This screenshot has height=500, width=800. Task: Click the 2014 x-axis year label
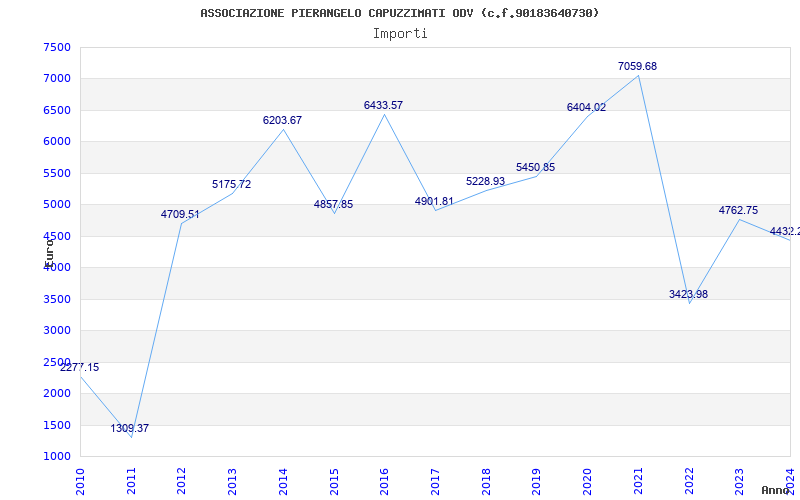coord(283,482)
